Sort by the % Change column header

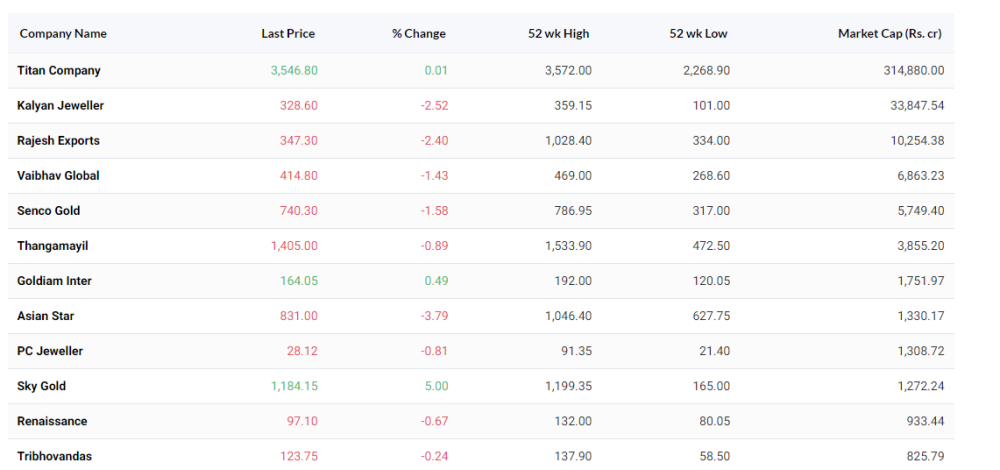pyautogui.click(x=419, y=34)
